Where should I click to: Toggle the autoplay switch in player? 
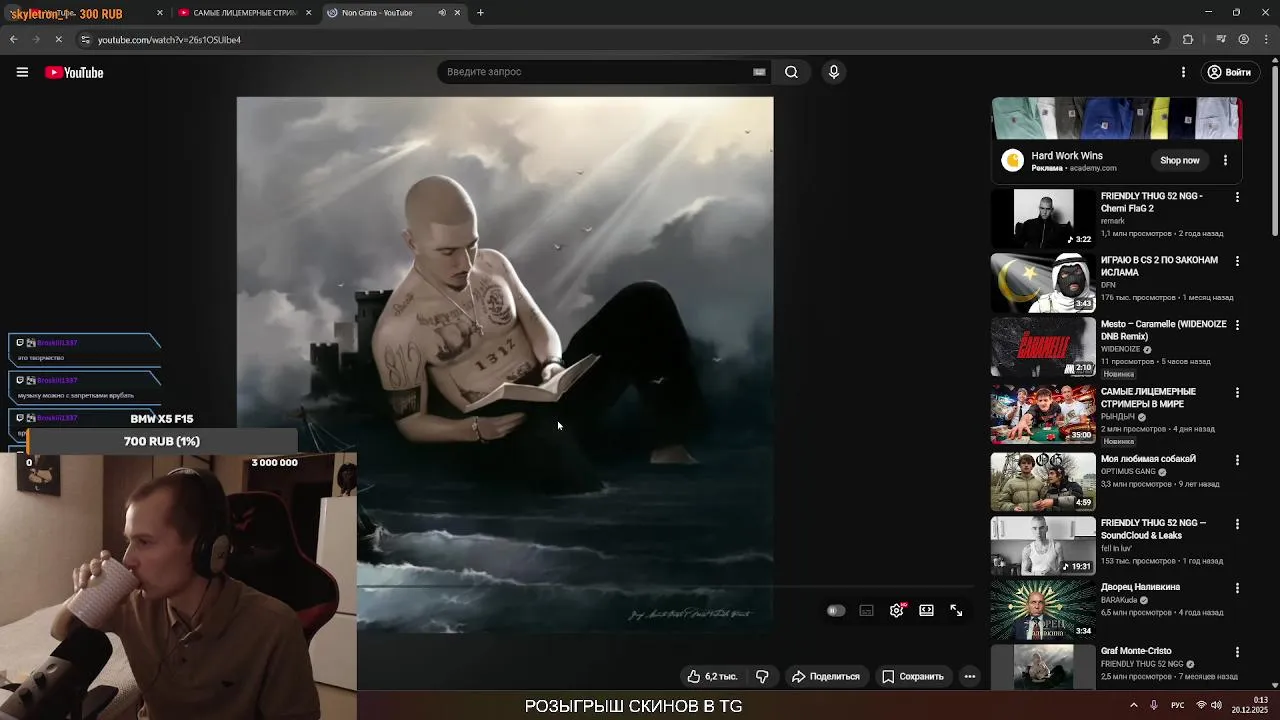[836, 610]
